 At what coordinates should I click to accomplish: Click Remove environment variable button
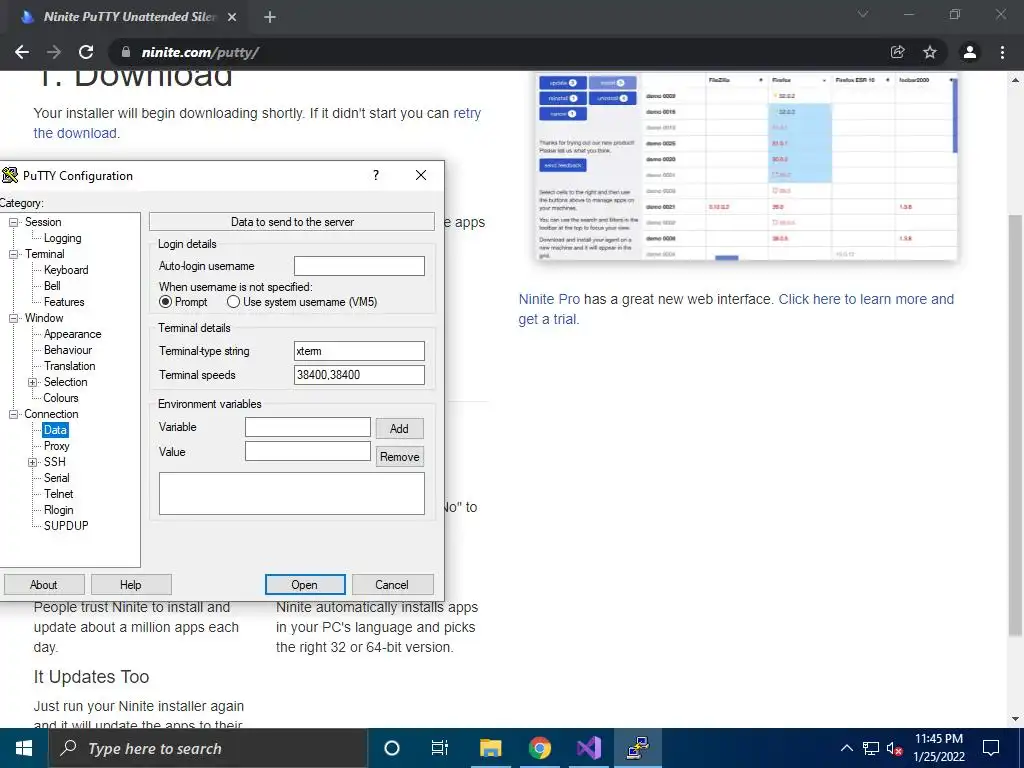click(399, 456)
